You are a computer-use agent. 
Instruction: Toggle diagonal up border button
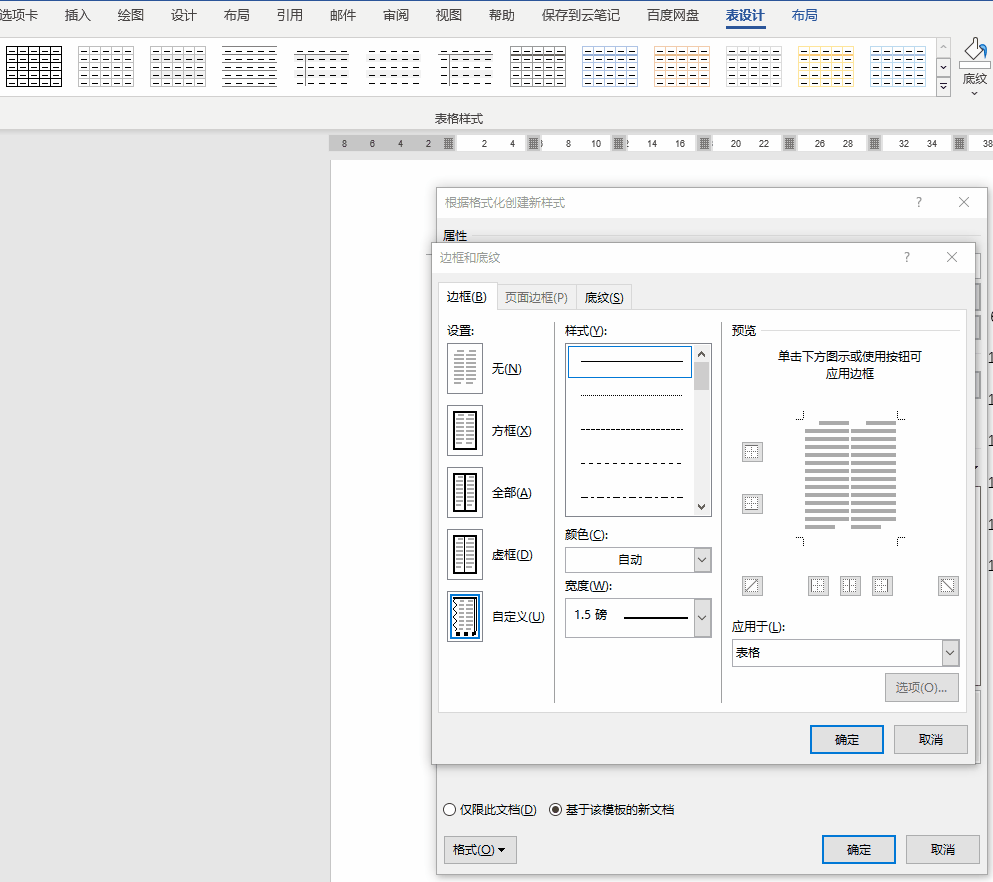point(752,586)
